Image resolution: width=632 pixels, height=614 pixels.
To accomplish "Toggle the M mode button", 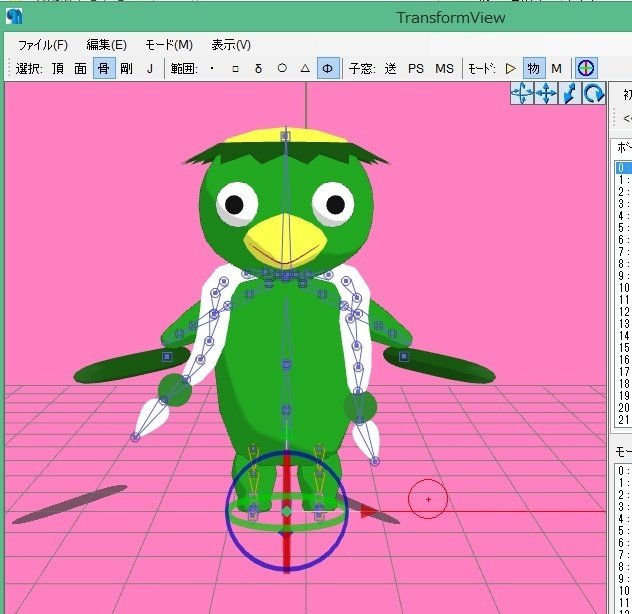I will (557, 69).
